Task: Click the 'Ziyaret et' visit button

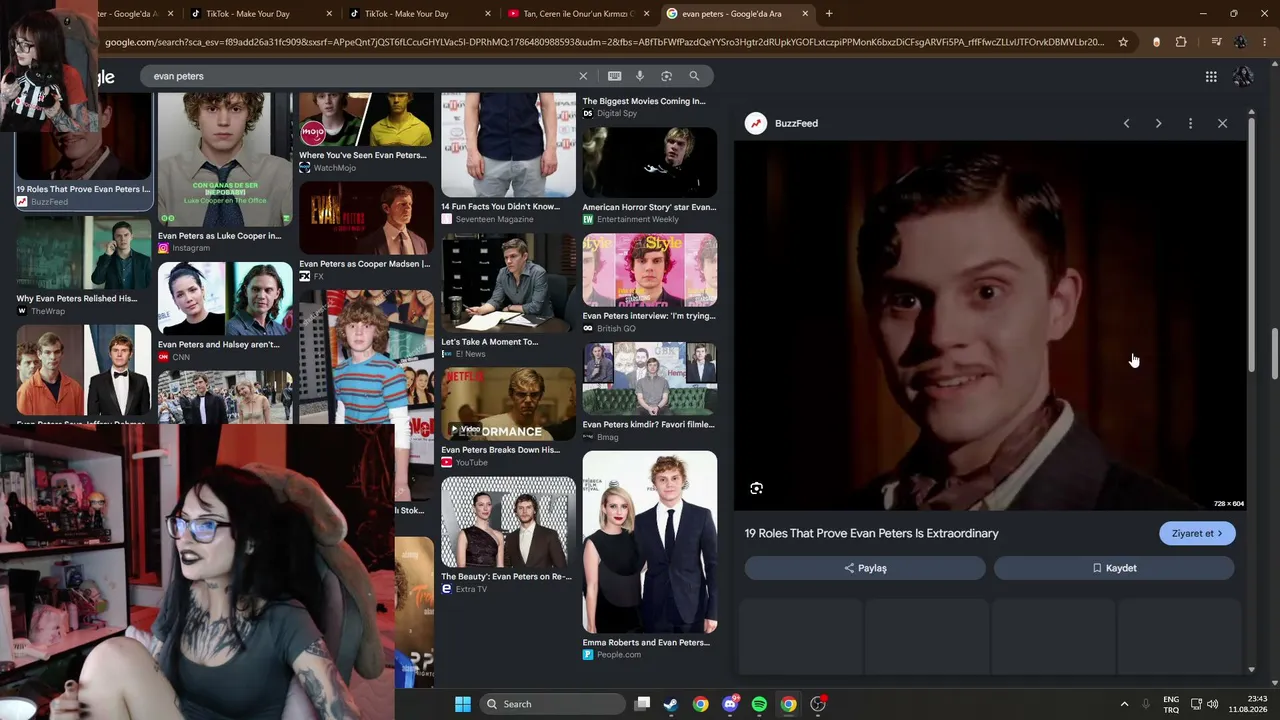Action: click(1197, 533)
